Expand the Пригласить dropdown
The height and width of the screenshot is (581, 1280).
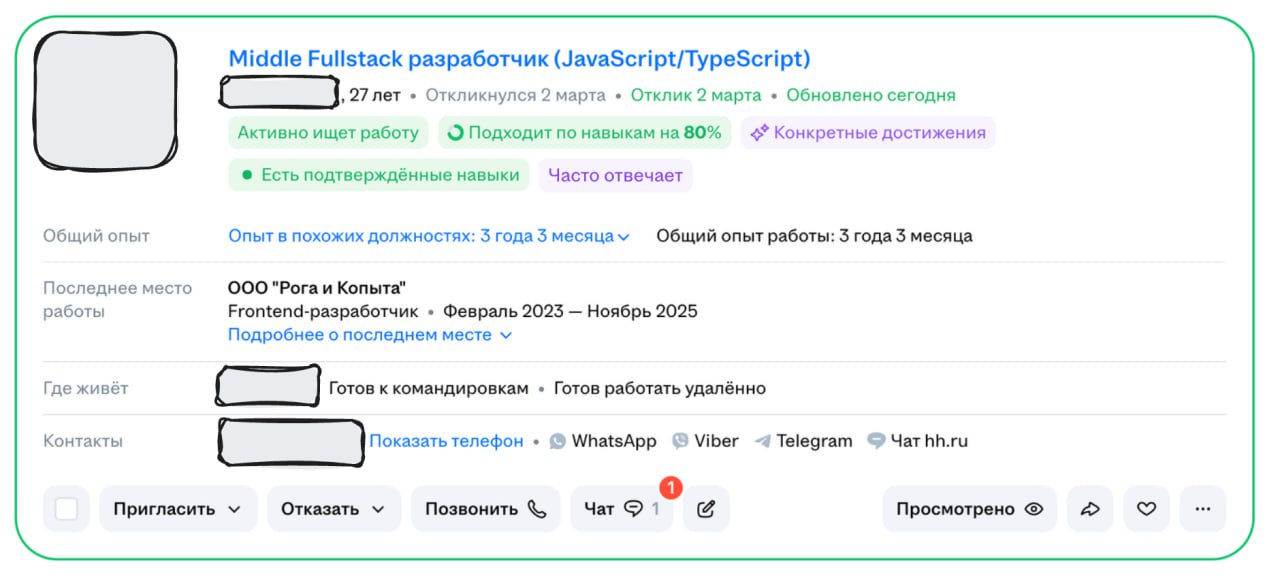point(178,509)
